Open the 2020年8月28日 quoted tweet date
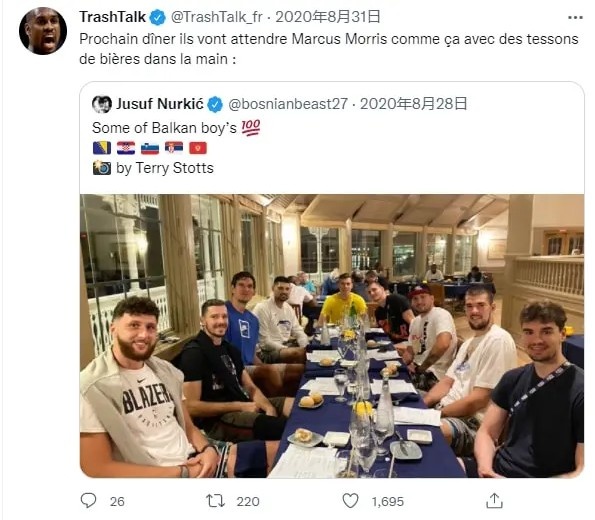 [414, 104]
